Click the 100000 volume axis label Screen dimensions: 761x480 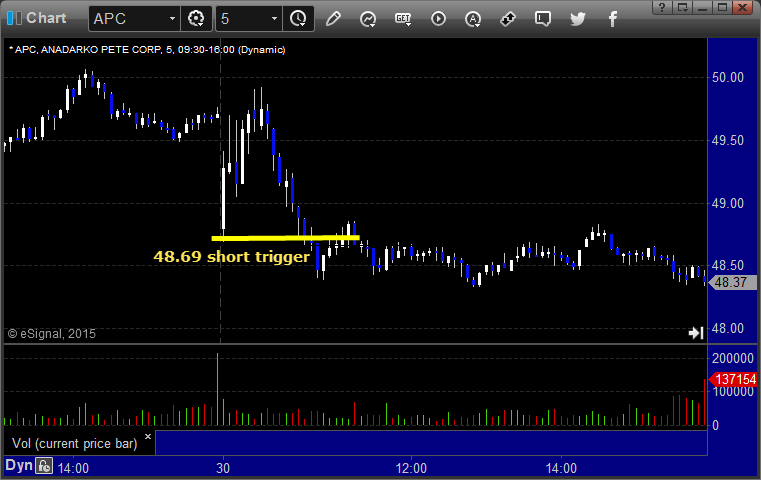click(x=733, y=392)
